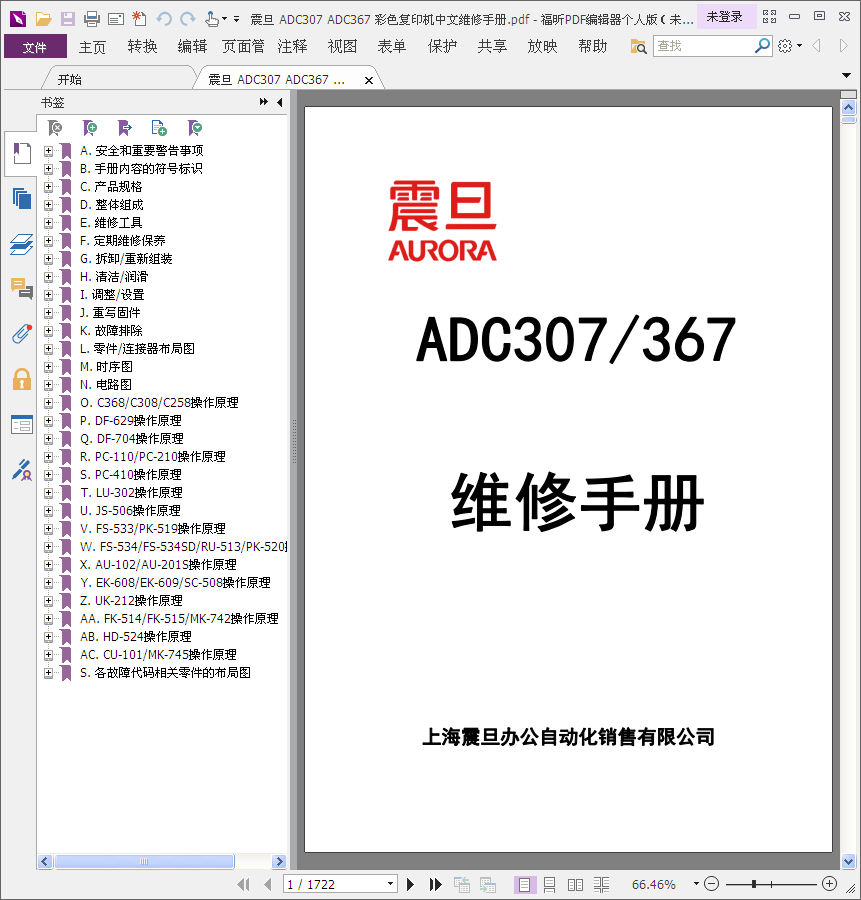This screenshot has width=861, height=900.
Task: Open the 转换 ribbon tab
Action: point(142,46)
